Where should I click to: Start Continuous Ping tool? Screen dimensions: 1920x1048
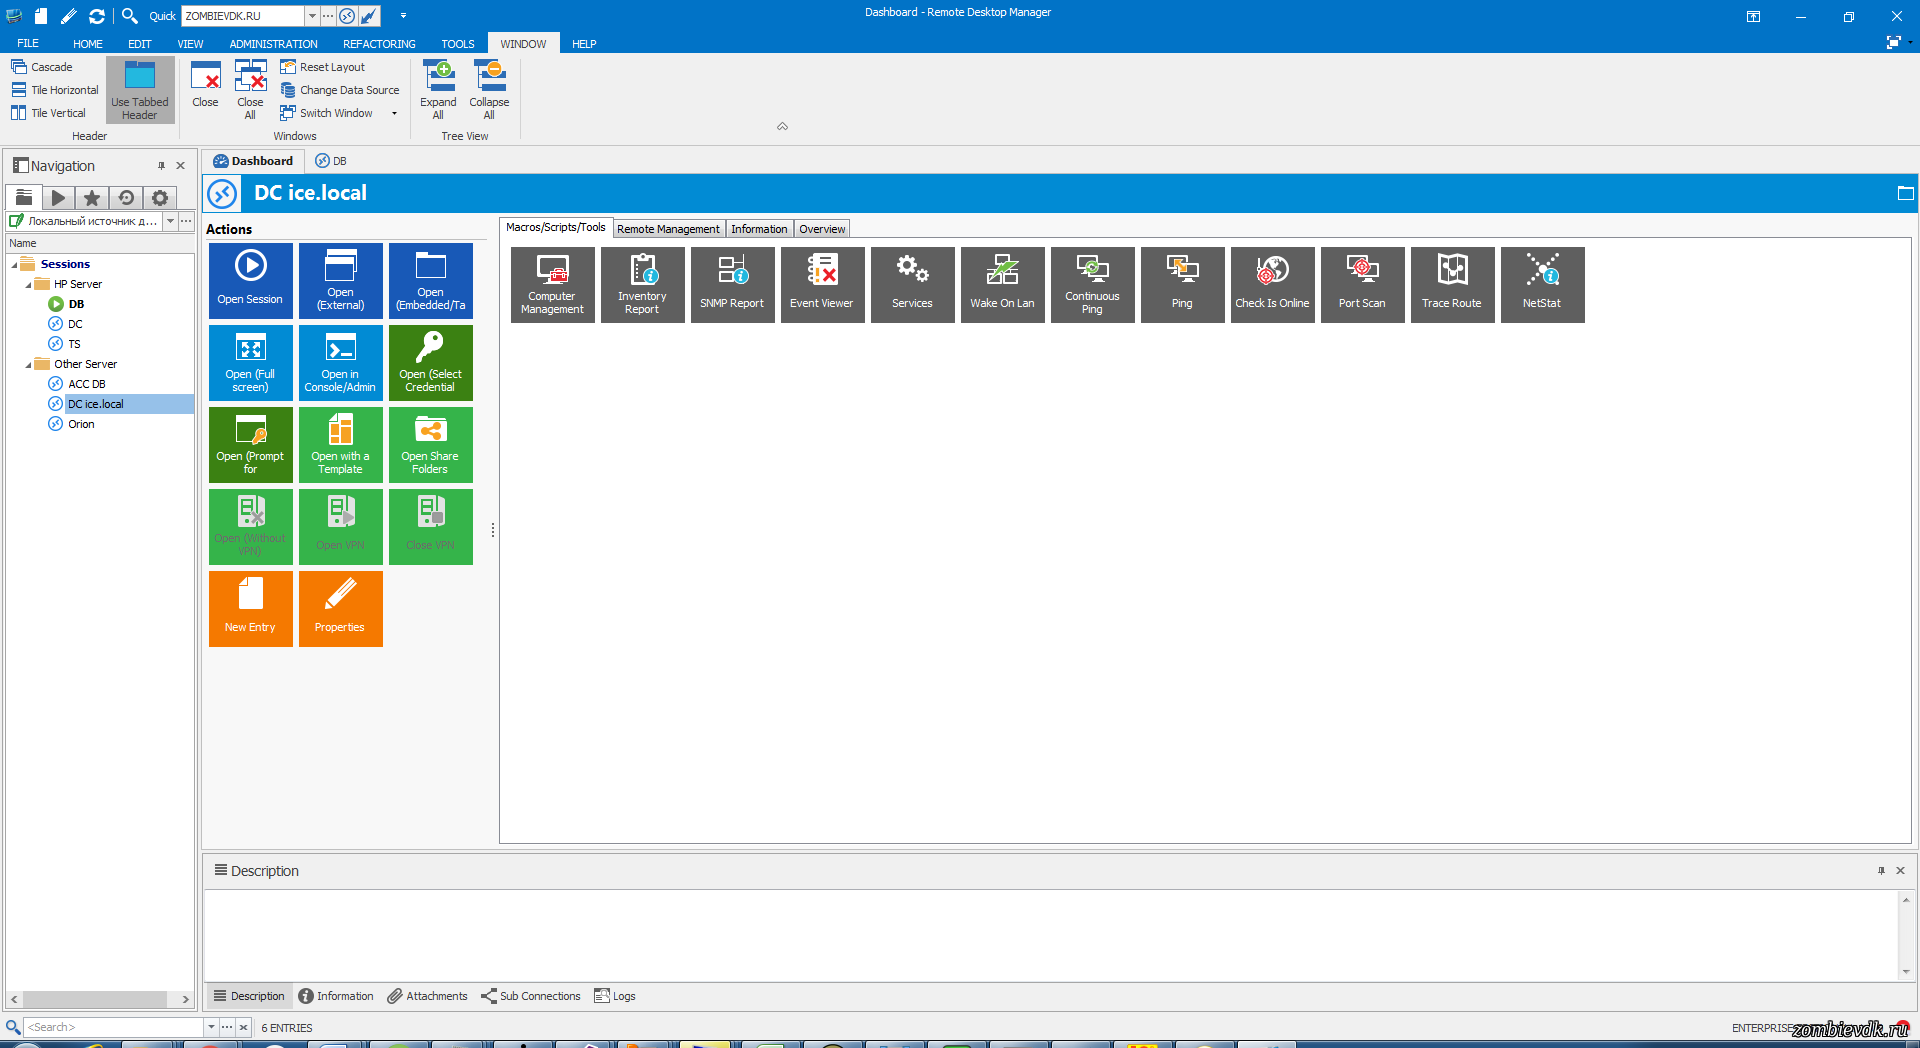click(x=1092, y=285)
